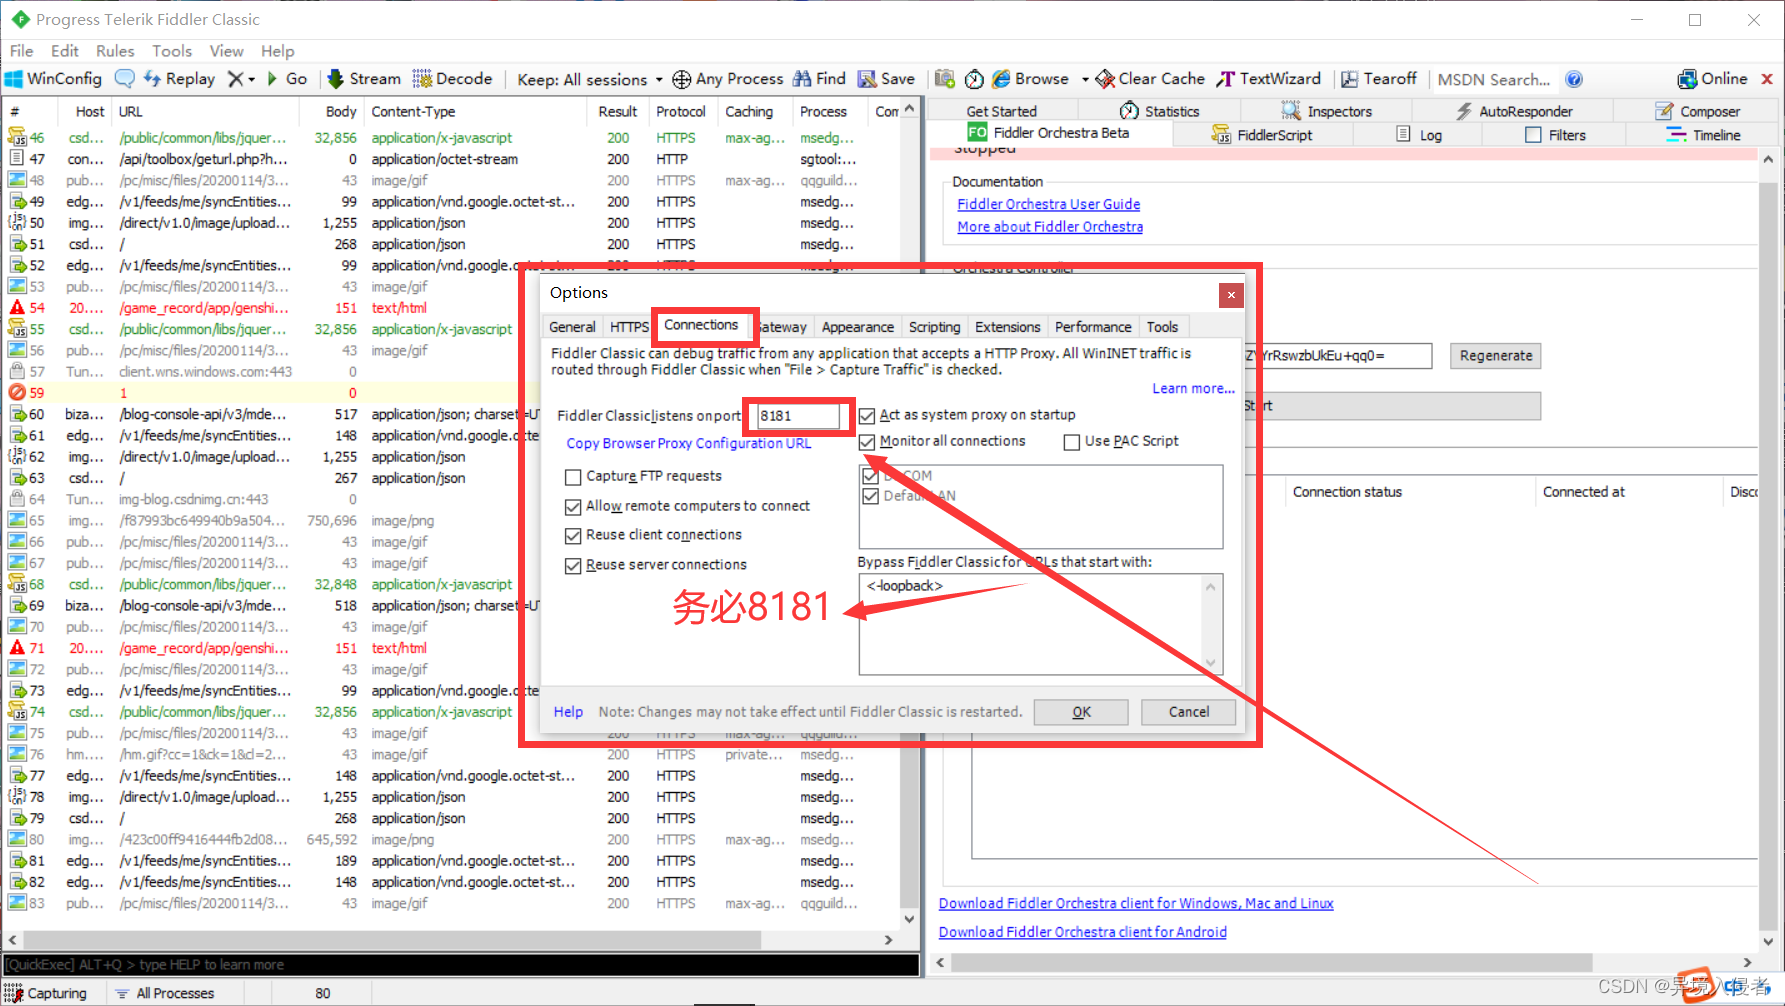Click the Capturing status bar indicator
Screen dimensions: 1785x1006
click(x=46, y=993)
